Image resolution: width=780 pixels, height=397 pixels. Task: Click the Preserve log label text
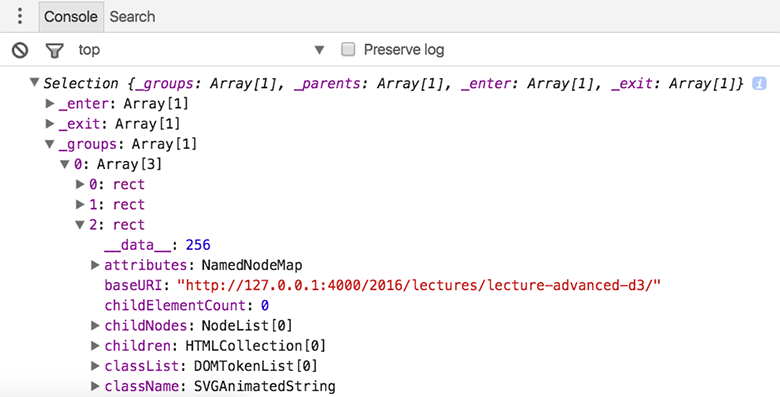pos(404,50)
